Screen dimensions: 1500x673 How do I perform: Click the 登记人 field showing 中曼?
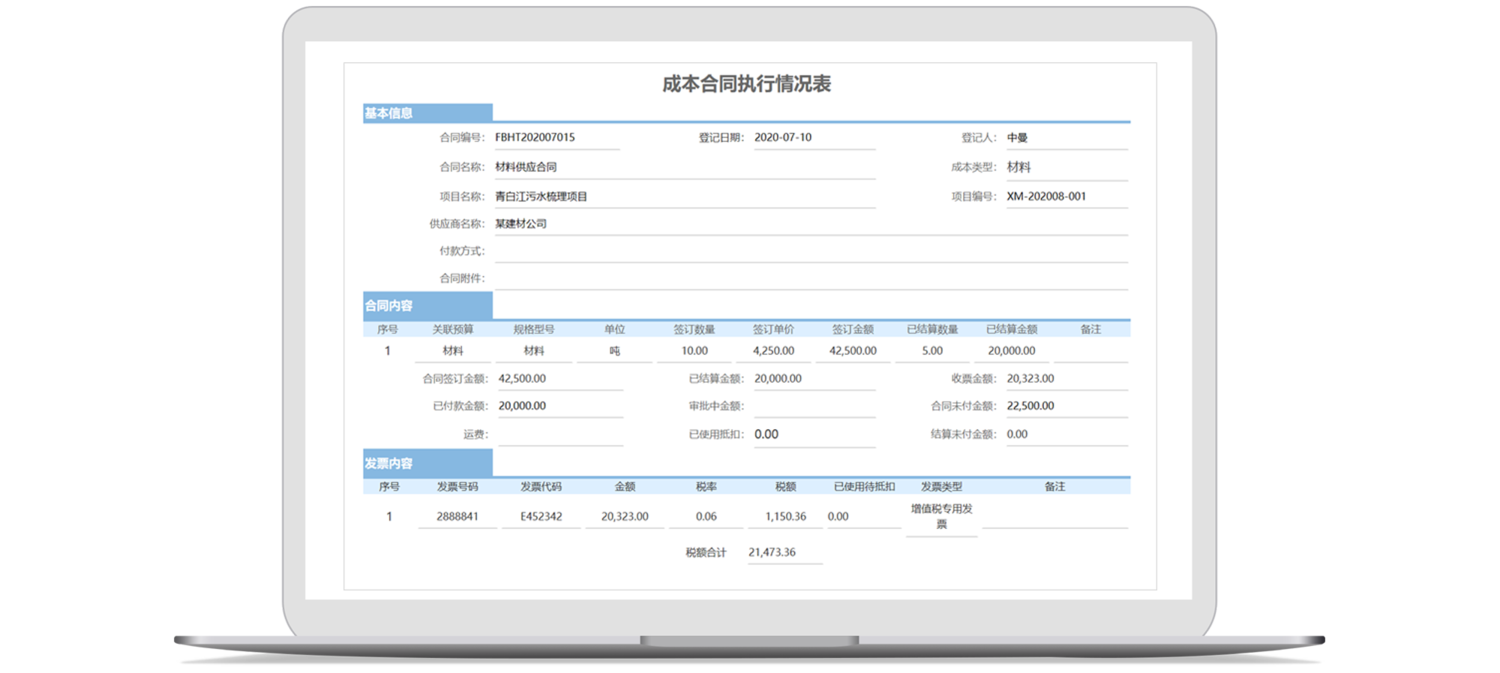pos(1065,138)
